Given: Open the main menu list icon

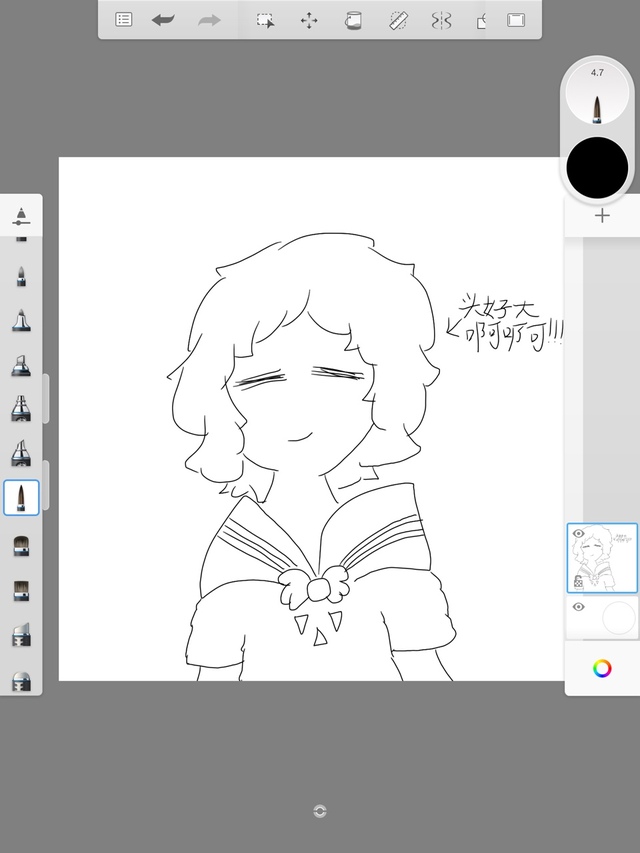Looking at the screenshot, I should [124, 20].
